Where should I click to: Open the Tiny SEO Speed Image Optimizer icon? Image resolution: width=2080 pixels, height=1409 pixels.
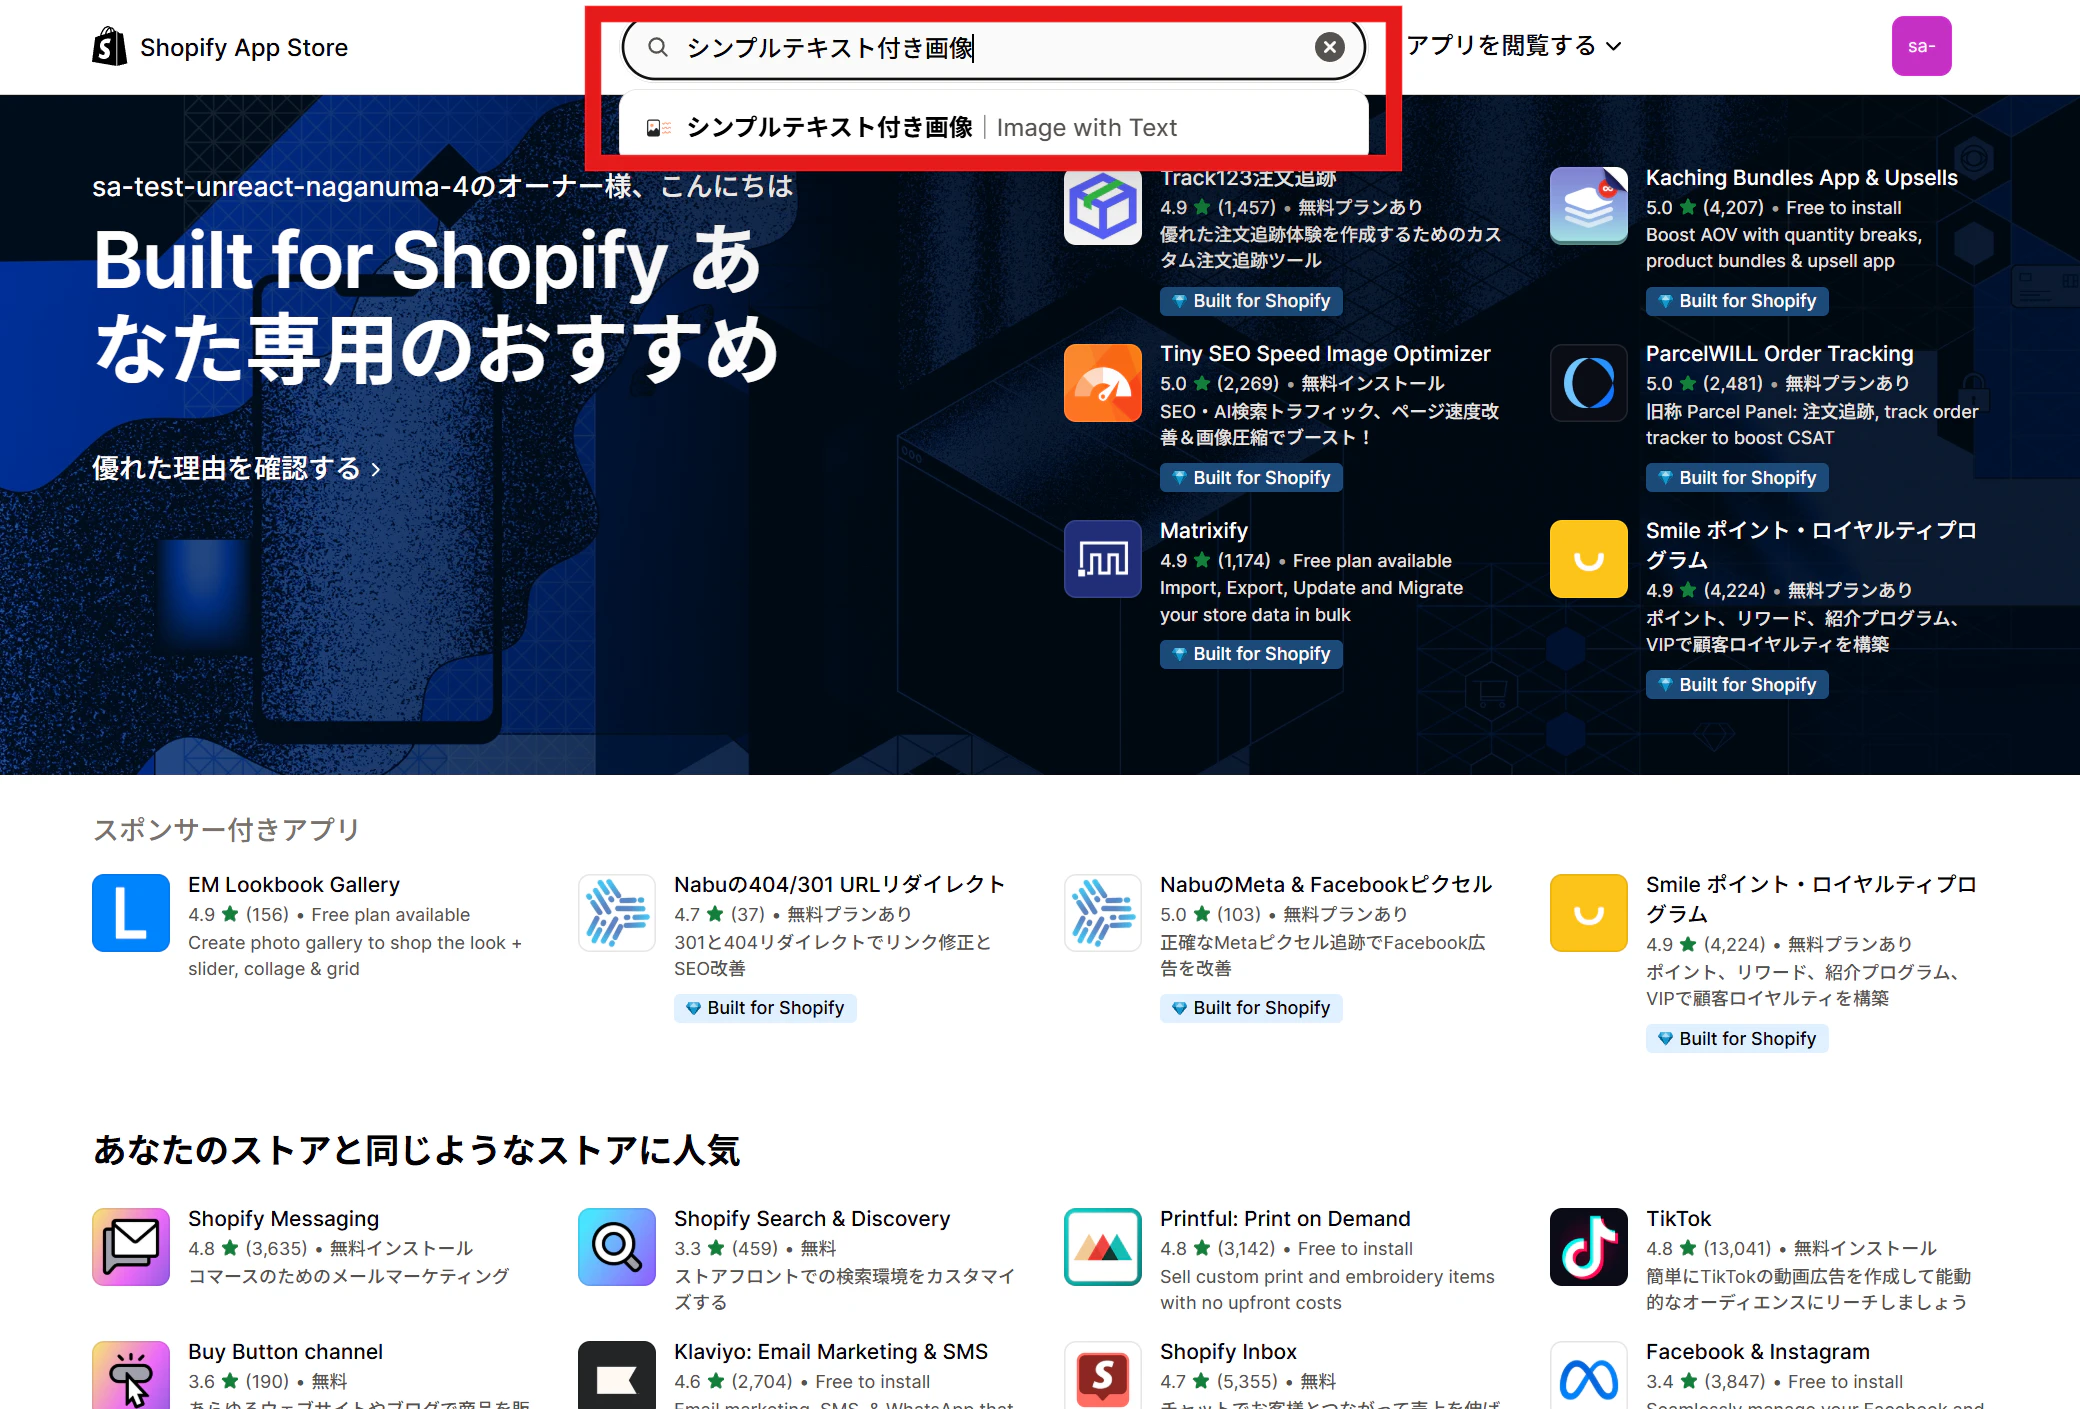coord(1103,383)
